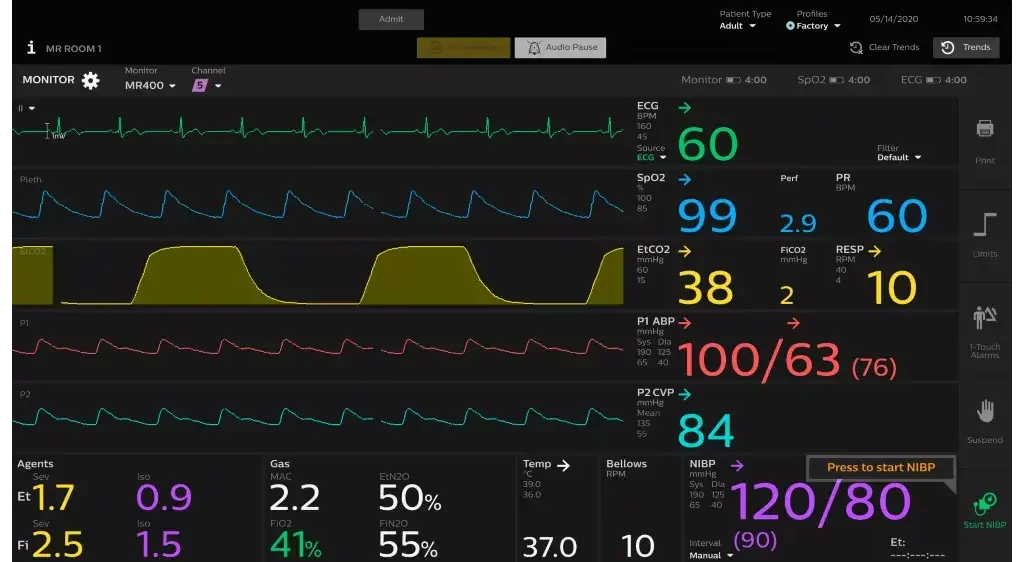Open the Trends view
The image size is (1024, 562).
coord(966,48)
